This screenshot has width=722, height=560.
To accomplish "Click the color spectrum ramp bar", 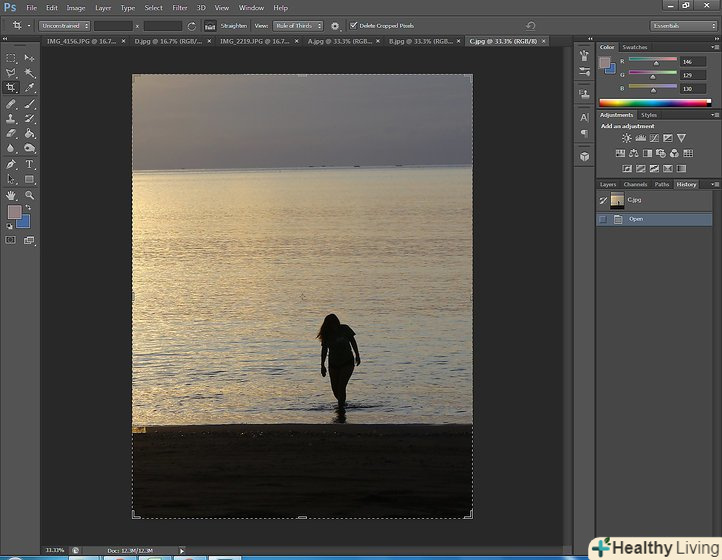I will 654,102.
